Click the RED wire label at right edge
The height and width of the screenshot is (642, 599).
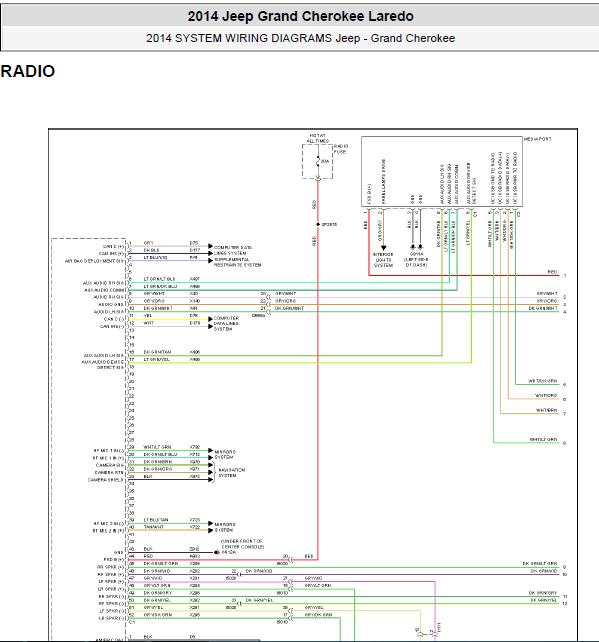tap(552, 272)
